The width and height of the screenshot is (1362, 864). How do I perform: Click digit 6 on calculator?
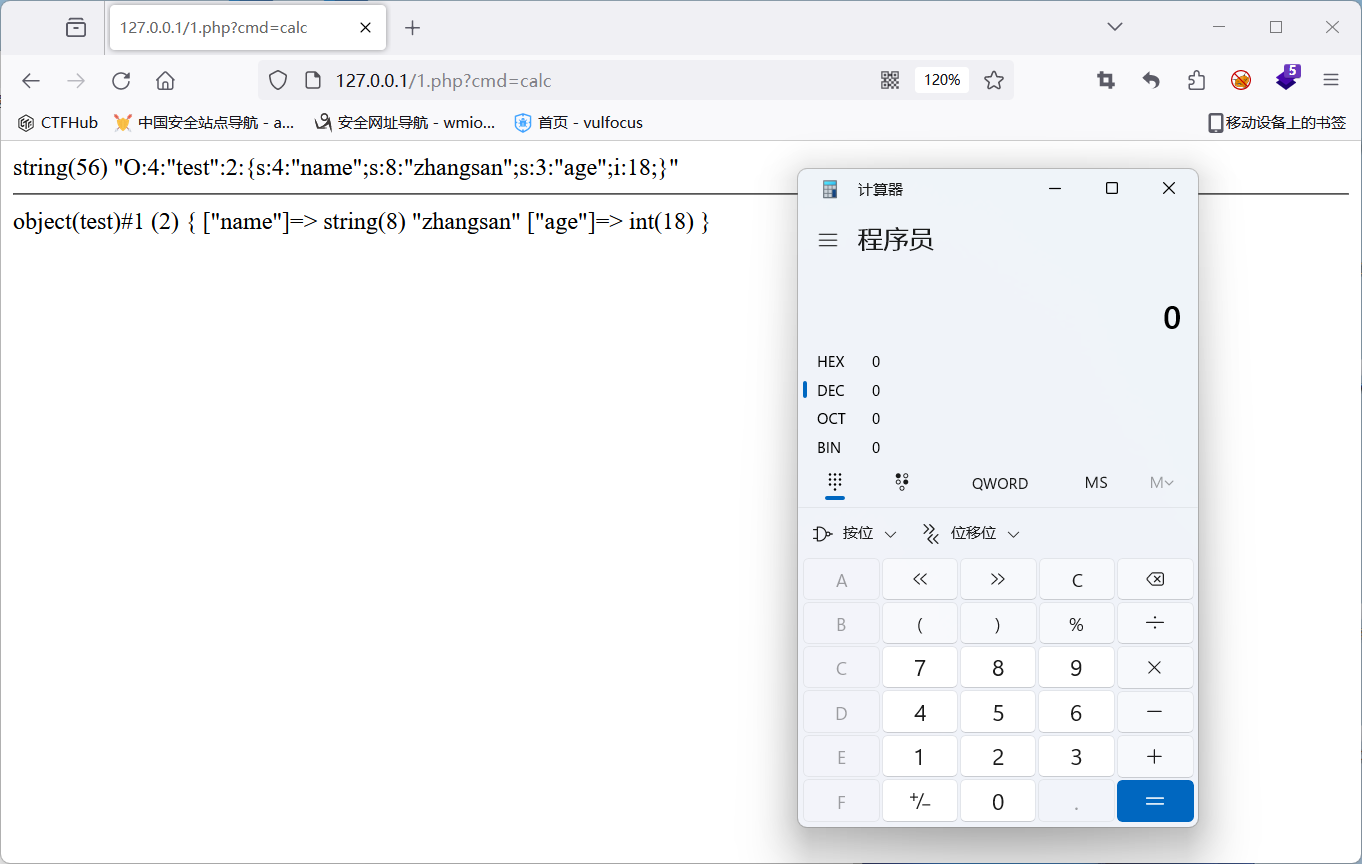(1077, 712)
